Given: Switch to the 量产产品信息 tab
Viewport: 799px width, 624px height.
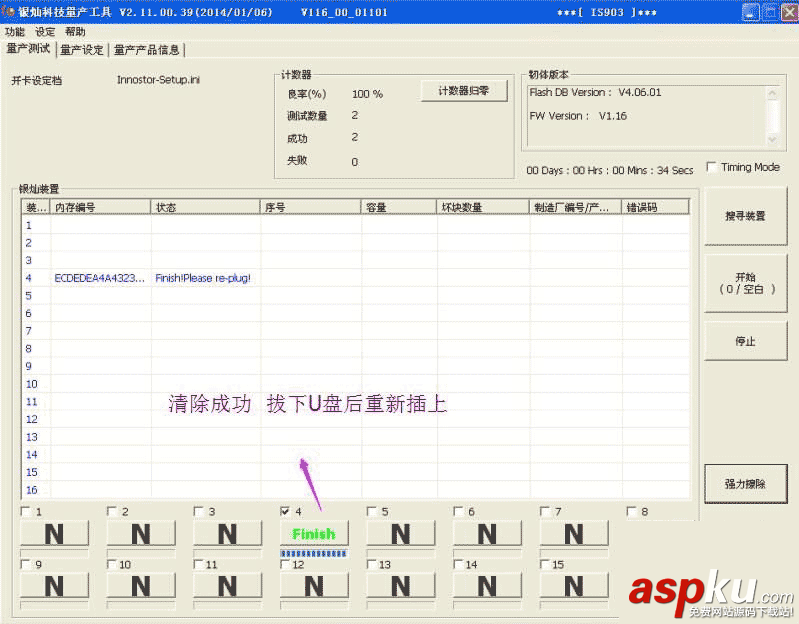Looking at the screenshot, I should [146, 49].
